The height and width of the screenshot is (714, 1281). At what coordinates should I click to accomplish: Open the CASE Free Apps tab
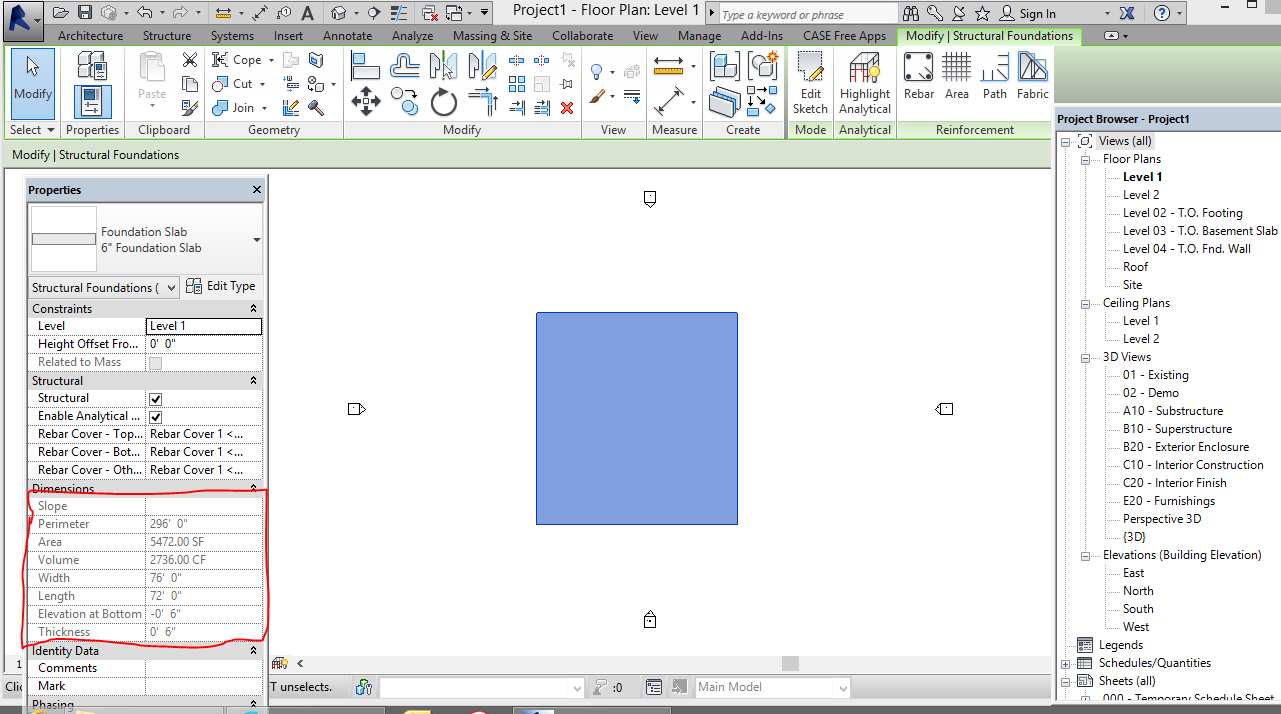tap(844, 35)
